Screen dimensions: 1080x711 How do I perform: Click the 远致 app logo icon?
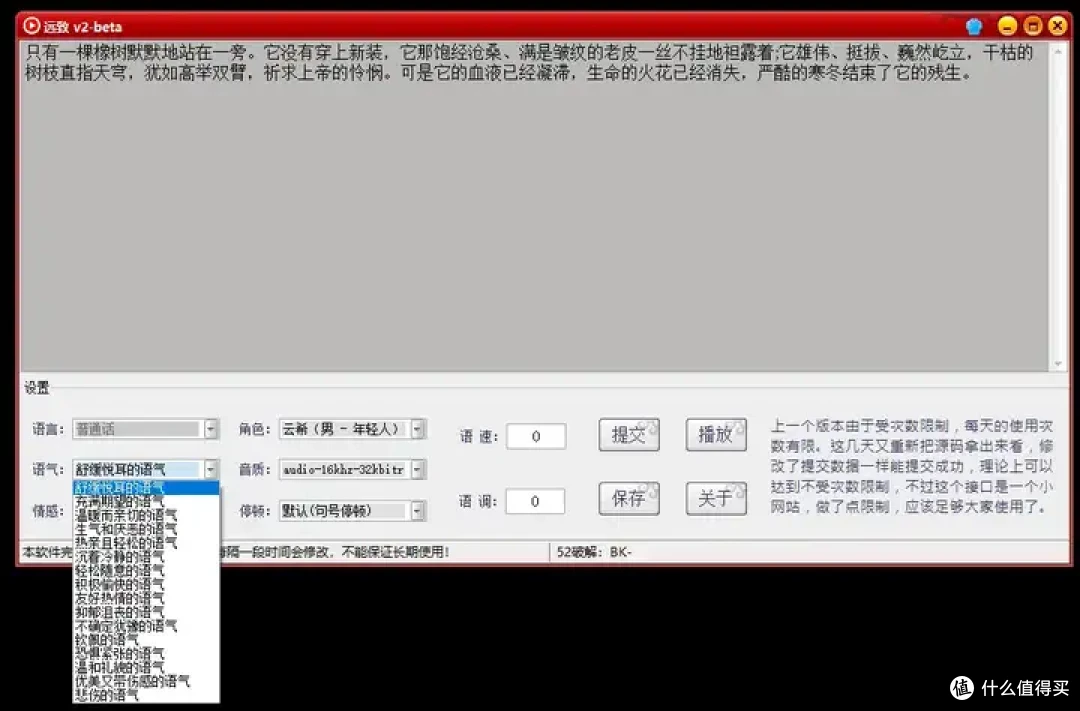(31, 25)
